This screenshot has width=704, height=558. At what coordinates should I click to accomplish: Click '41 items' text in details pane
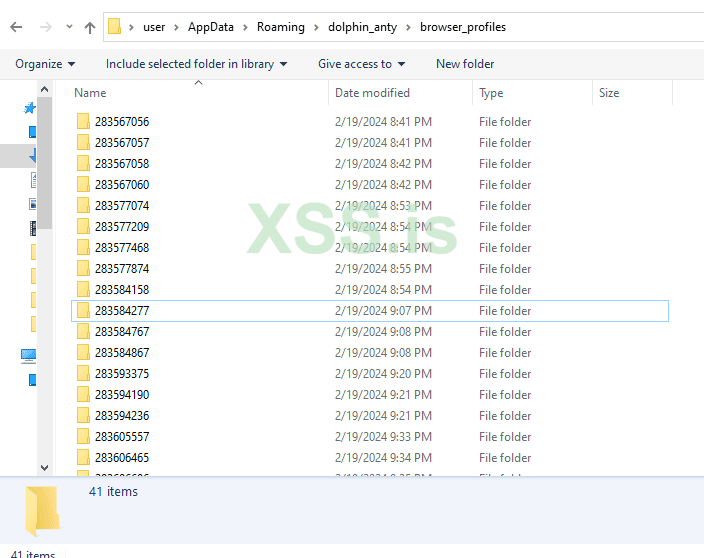pos(113,492)
